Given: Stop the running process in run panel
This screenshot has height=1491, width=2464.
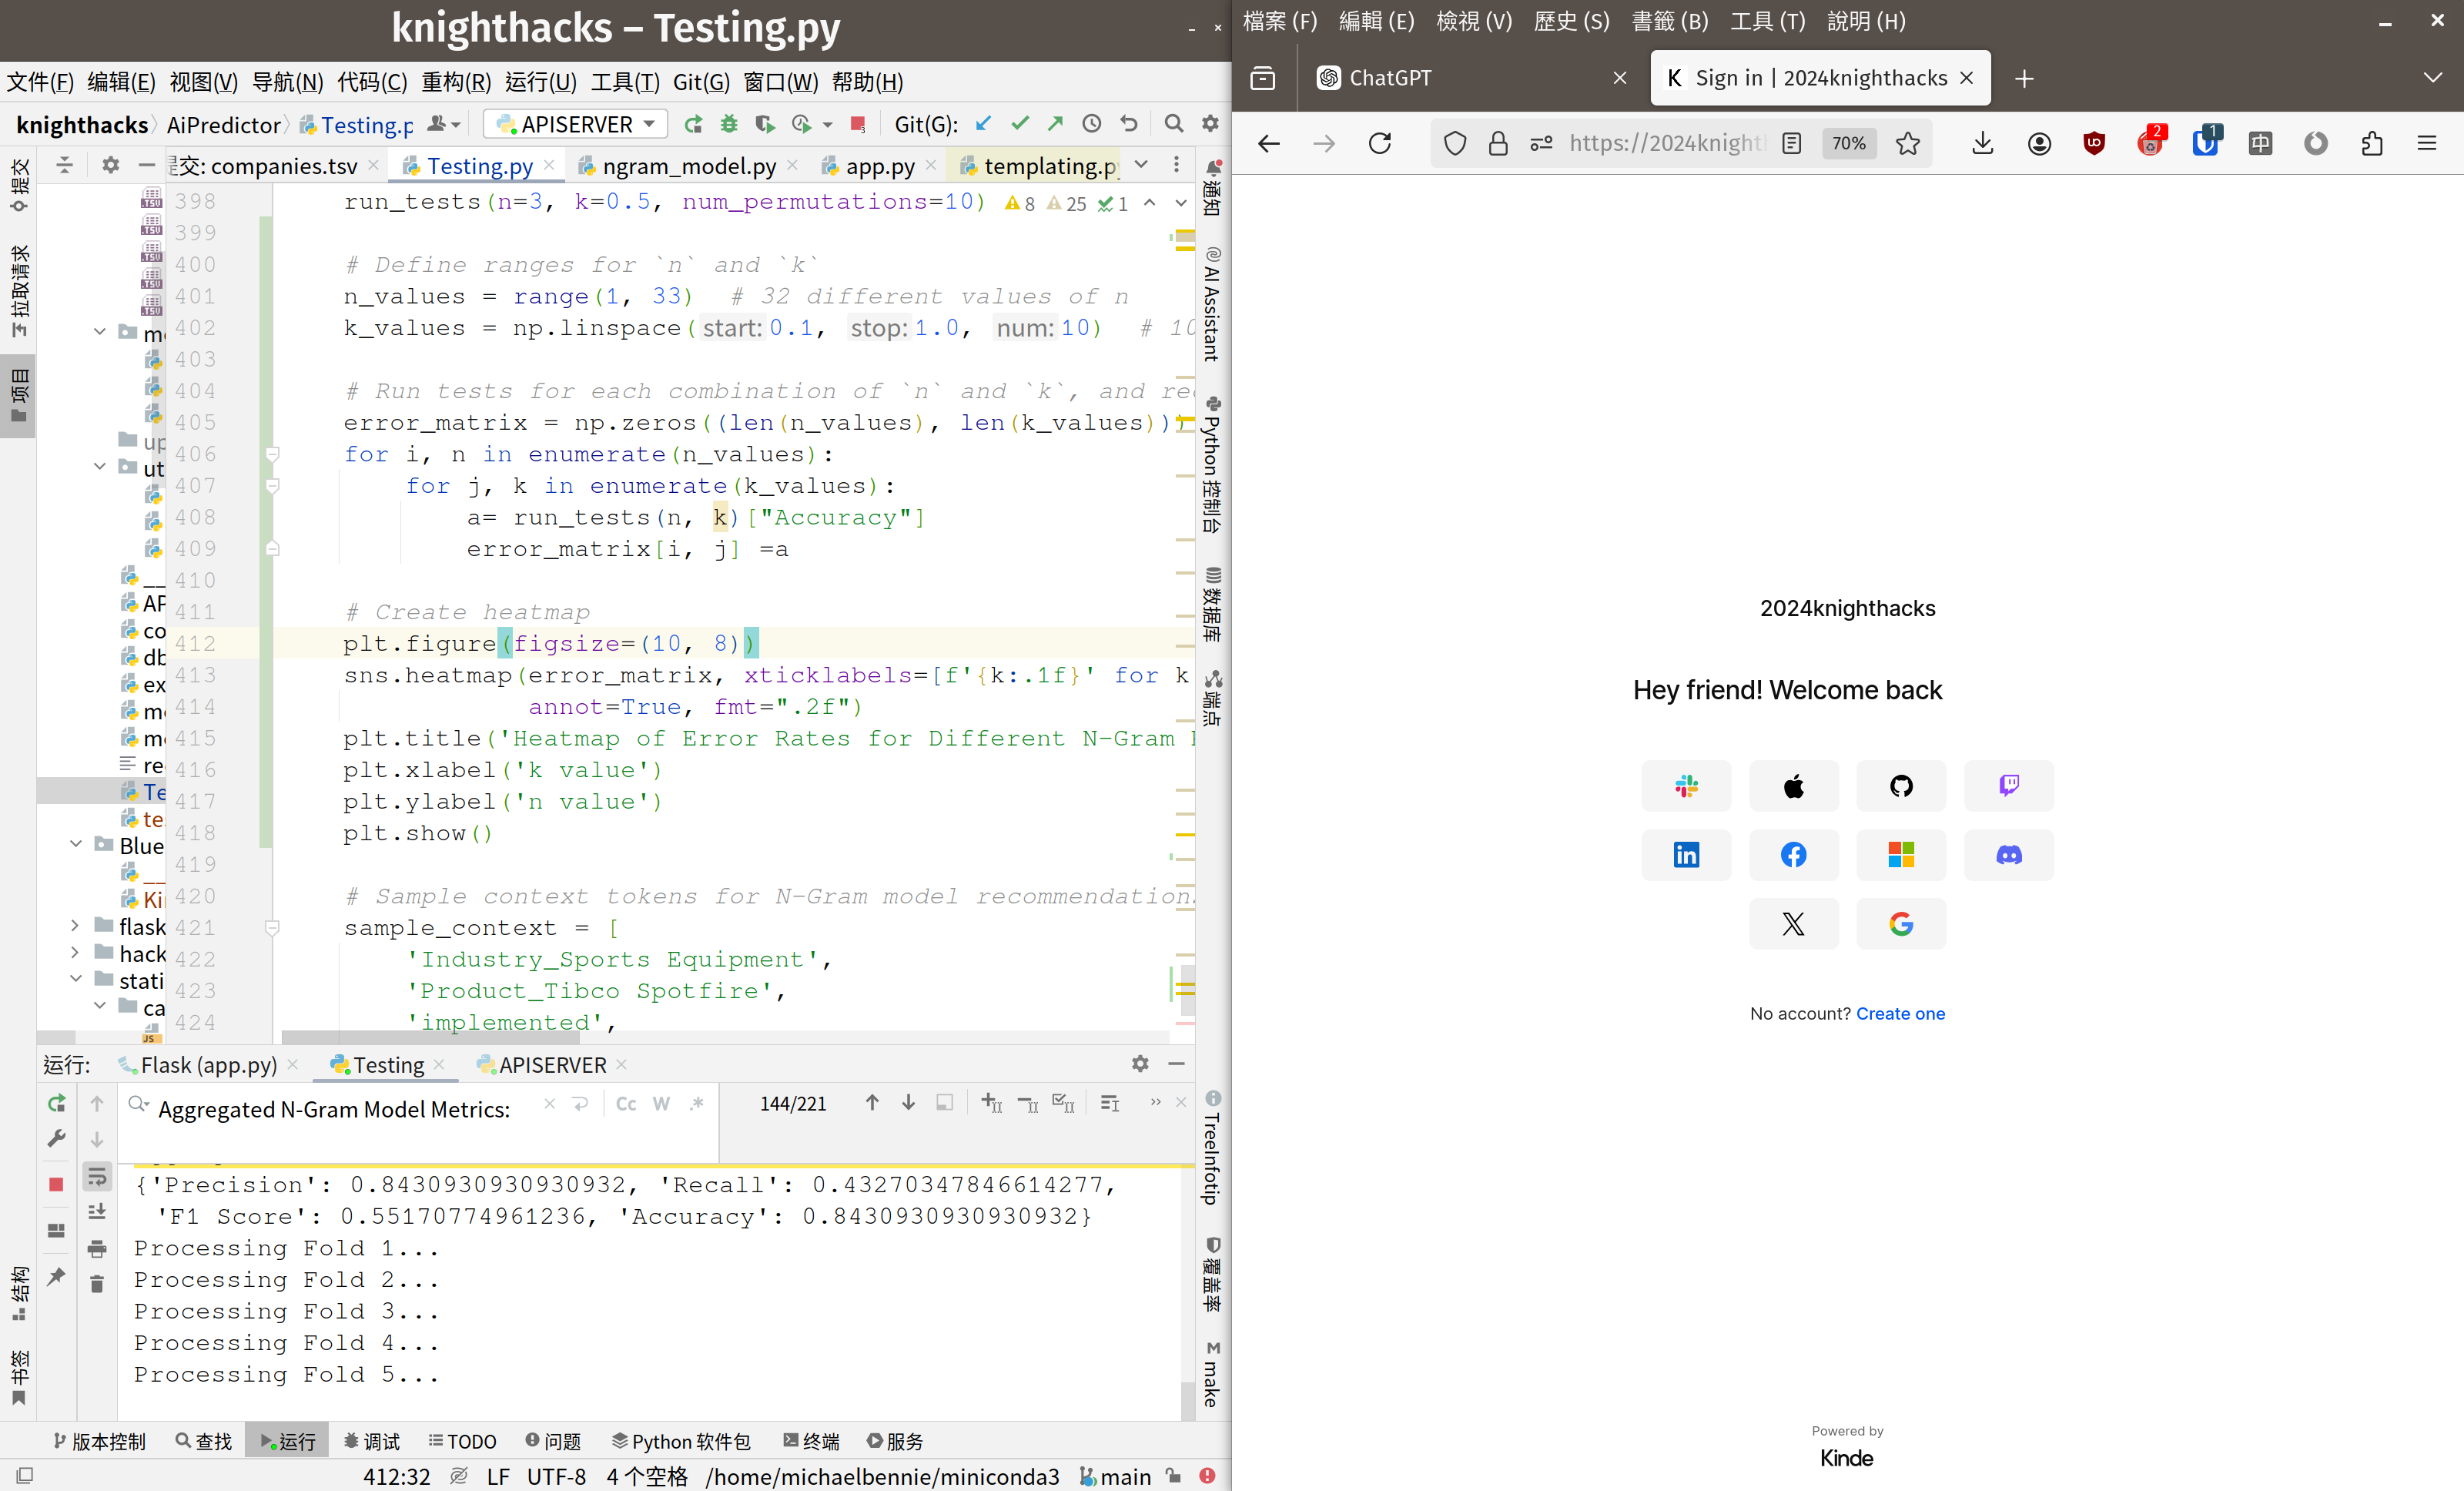Looking at the screenshot, I should point(56,1184).
